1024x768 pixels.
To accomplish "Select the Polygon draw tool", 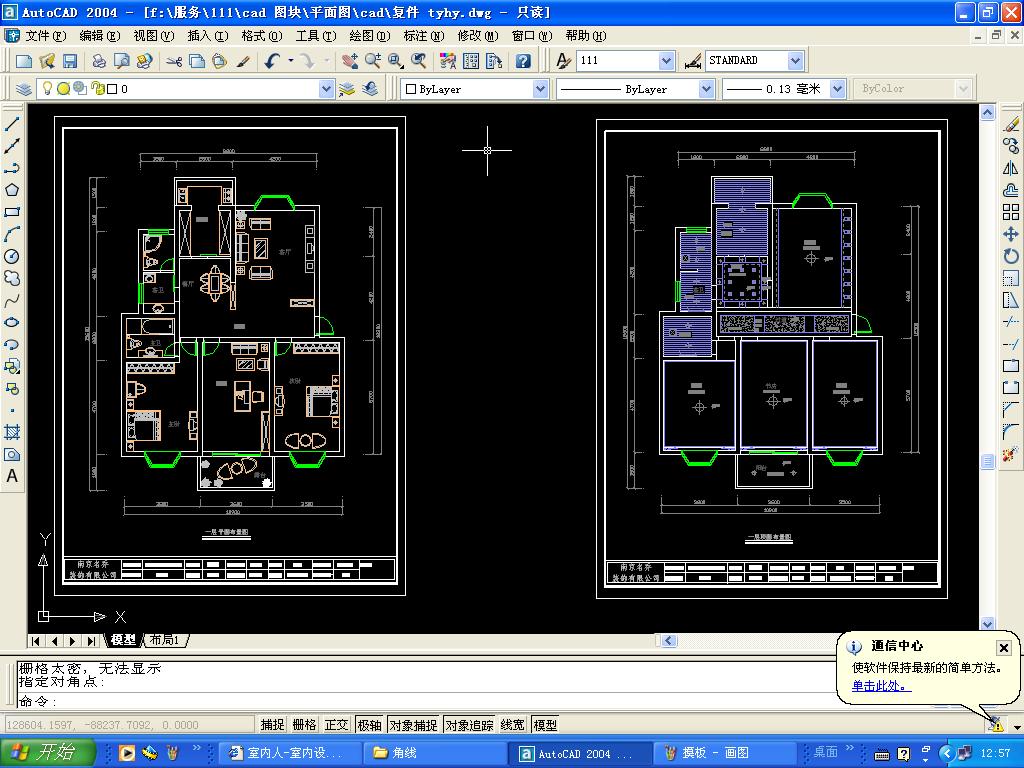I will click(12, 190).
